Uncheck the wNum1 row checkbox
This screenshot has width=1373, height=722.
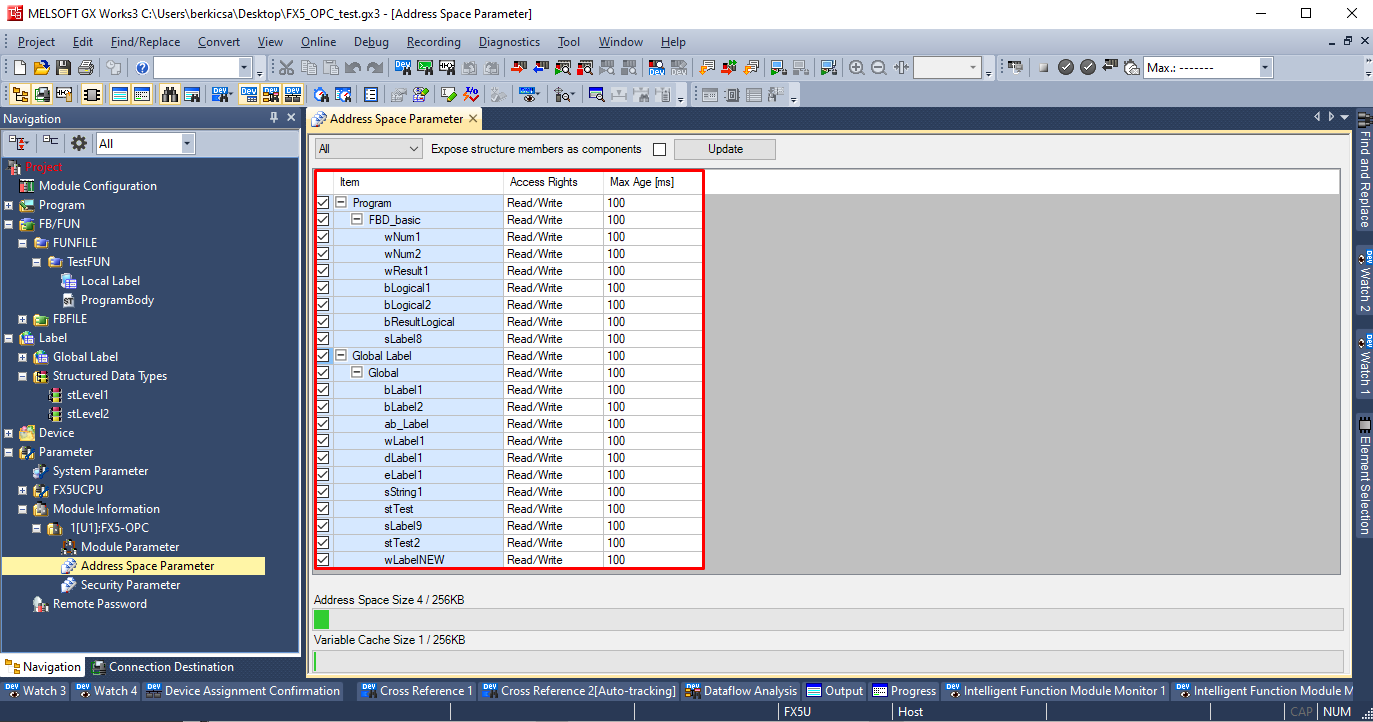click(x=323, y=237)
